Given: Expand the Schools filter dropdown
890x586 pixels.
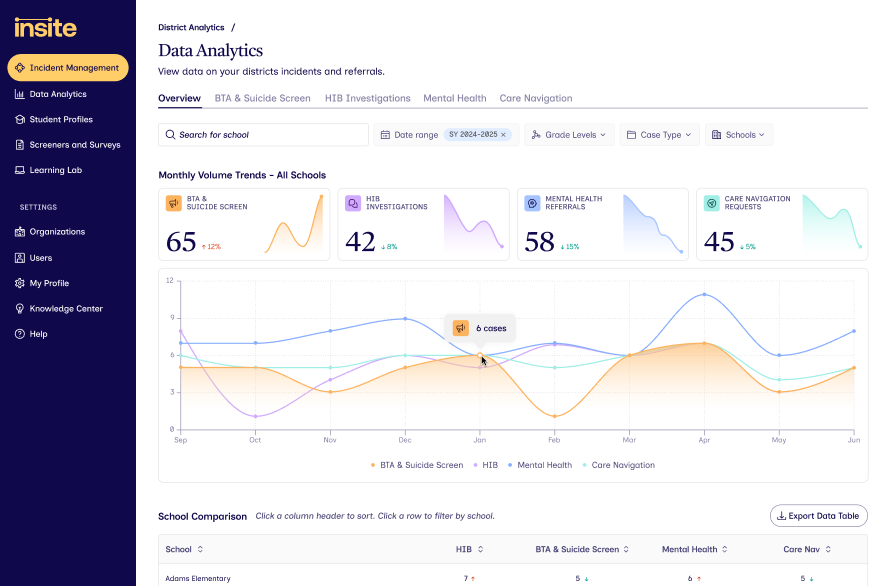Looking at the screenshot, I should [739, 135].
